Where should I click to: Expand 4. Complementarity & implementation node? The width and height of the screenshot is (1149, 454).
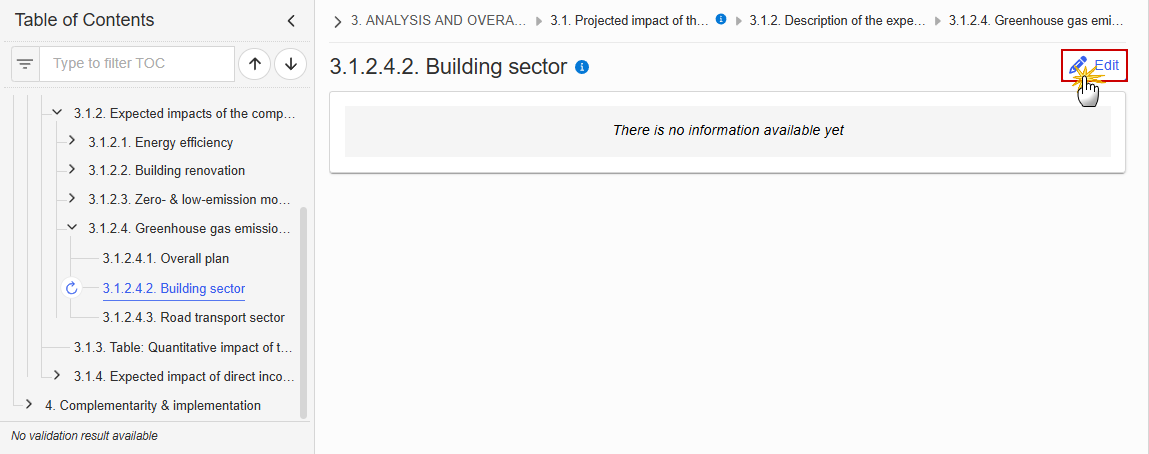(x=29, y=404)
